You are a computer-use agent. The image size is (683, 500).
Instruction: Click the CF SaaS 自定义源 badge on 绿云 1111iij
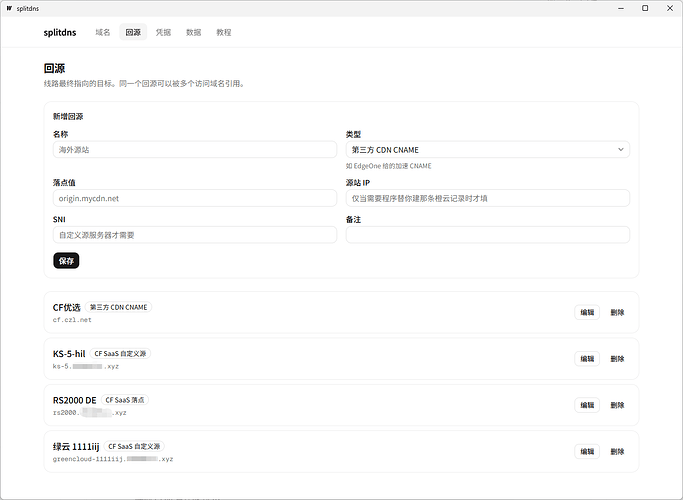point(134,446)
